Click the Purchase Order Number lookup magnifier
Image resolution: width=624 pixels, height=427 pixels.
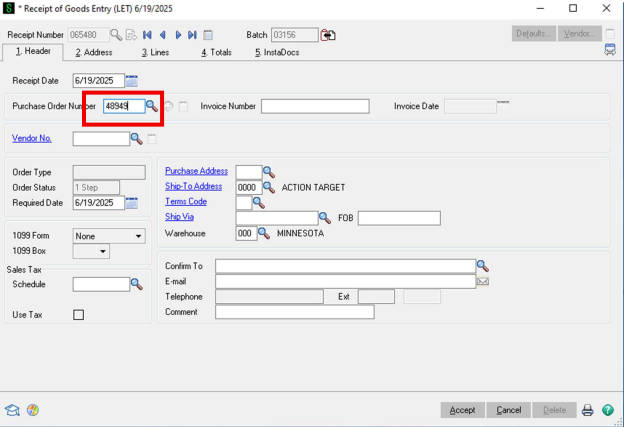point(152,106)
